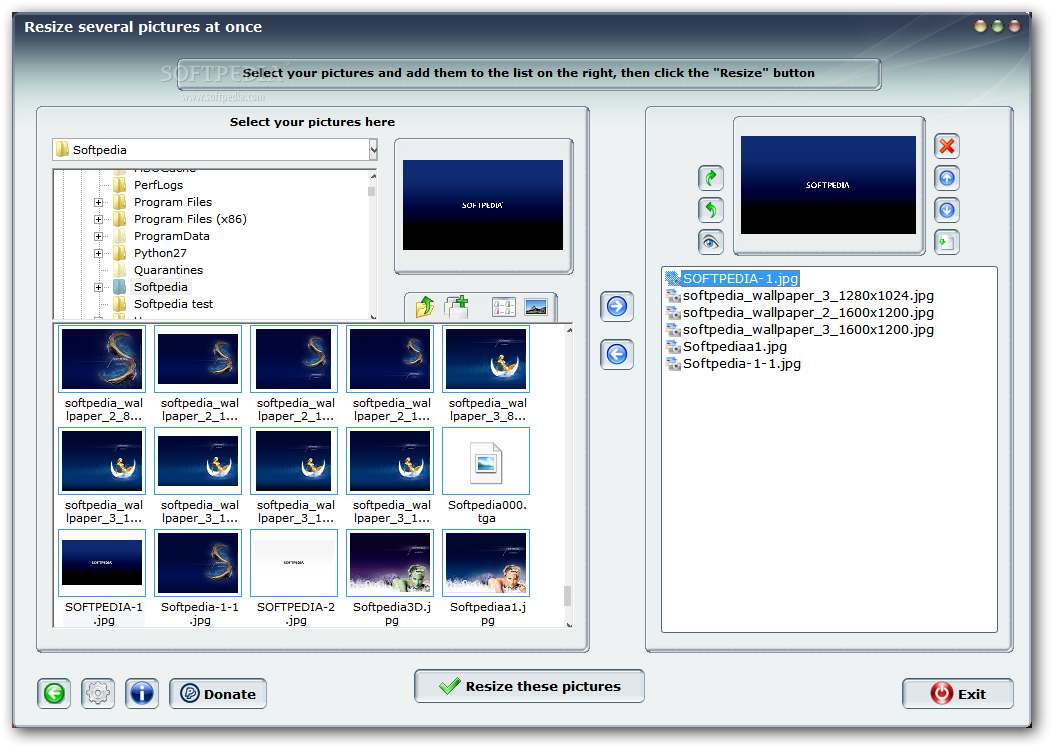Move selected picture down with blue arrow
This screenshot has width=1052, height=748.
coord(947,211)
